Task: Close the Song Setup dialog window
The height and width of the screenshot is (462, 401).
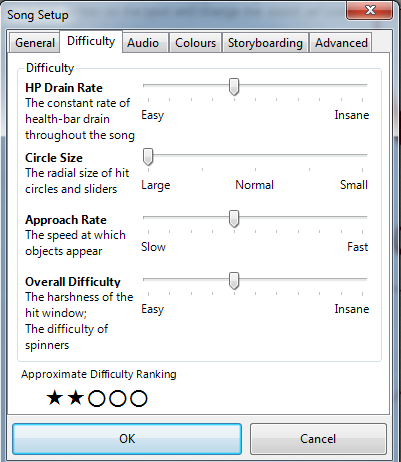Action: tap(370, 11)
